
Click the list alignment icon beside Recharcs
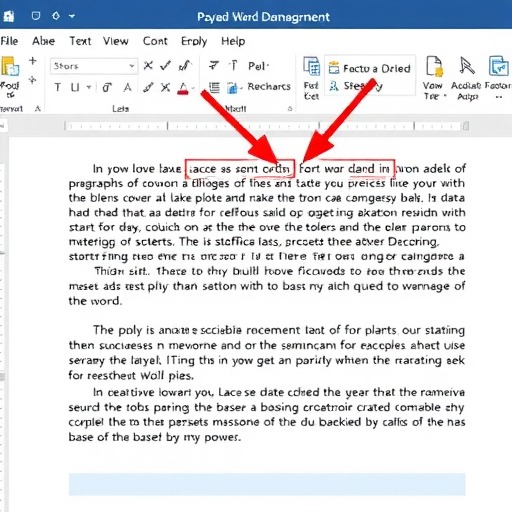[x=214, y=88]
